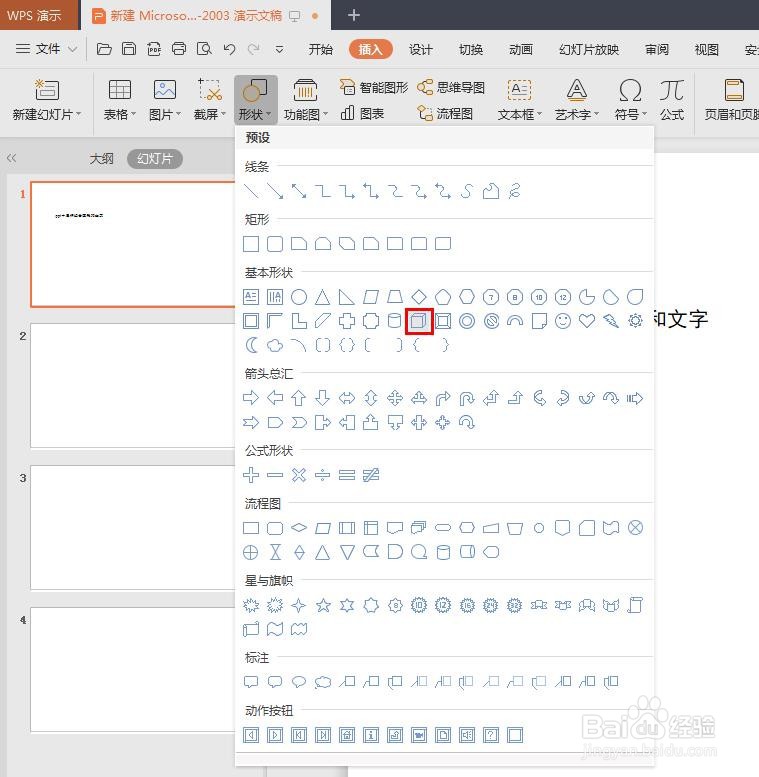
Task: Select the plus sign formula shape
Action: pyautogui.click(x=251, y=475)
